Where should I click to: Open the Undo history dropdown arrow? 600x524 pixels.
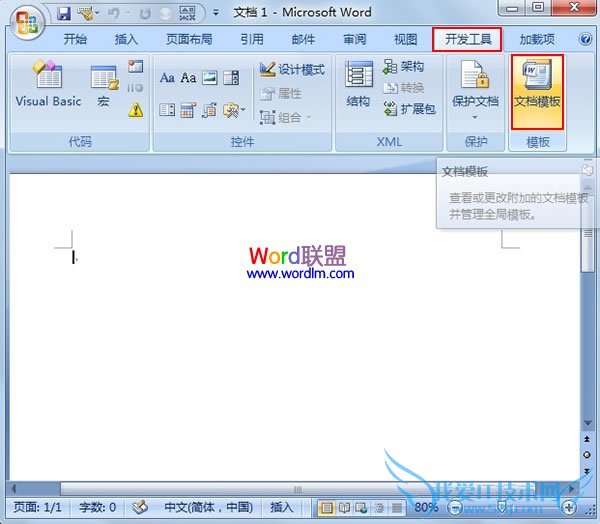point(127,14)
